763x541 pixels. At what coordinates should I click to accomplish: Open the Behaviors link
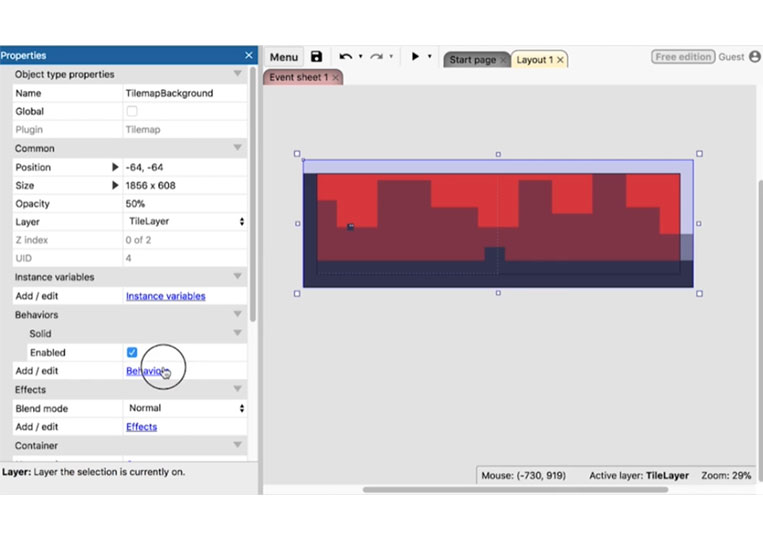tap(148, 371)
